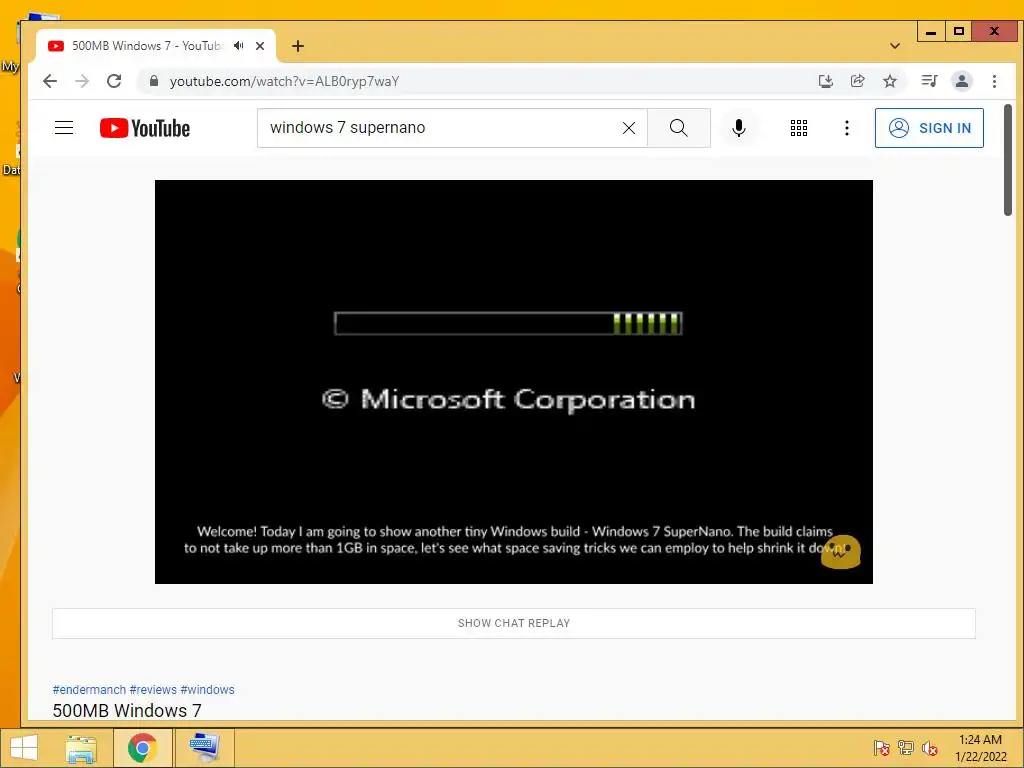
Task: Bookmark this tab with the star
Action: click(889, 81)
